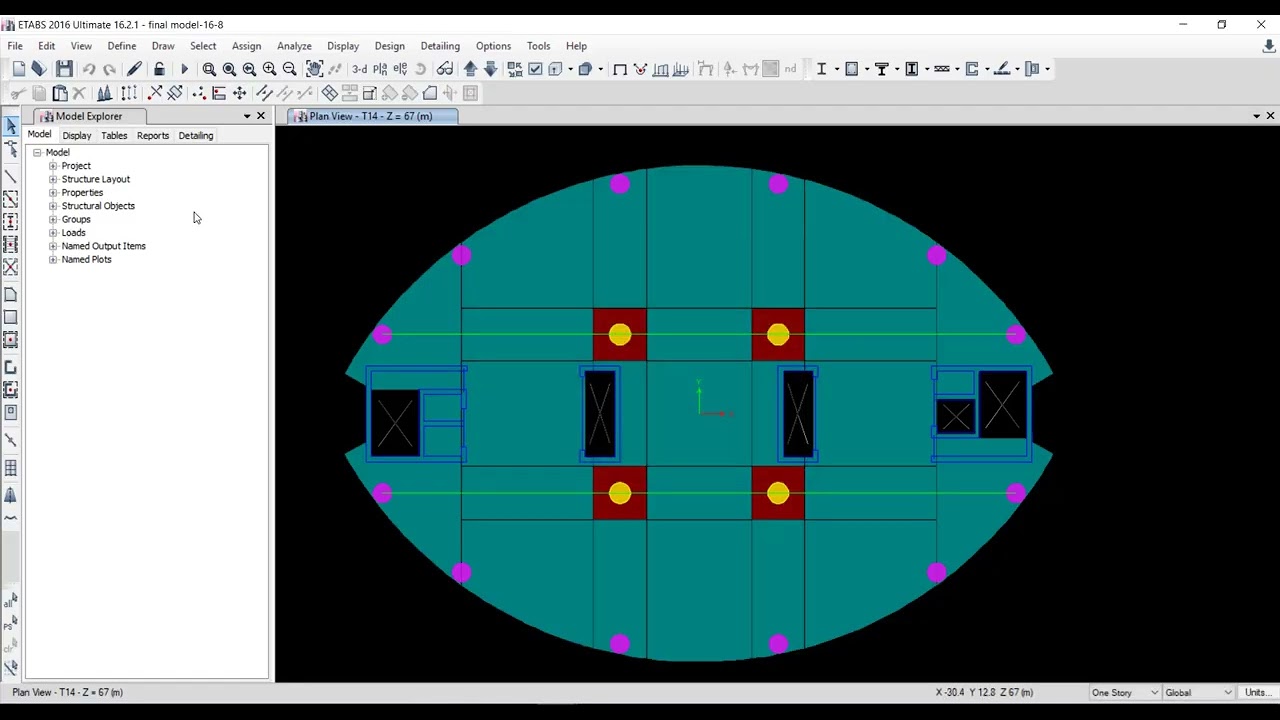The height and width of the screenshot is (720, 1280).
Task: Switch to the Tables tab in Model Explorer
Action: [114, 136]
